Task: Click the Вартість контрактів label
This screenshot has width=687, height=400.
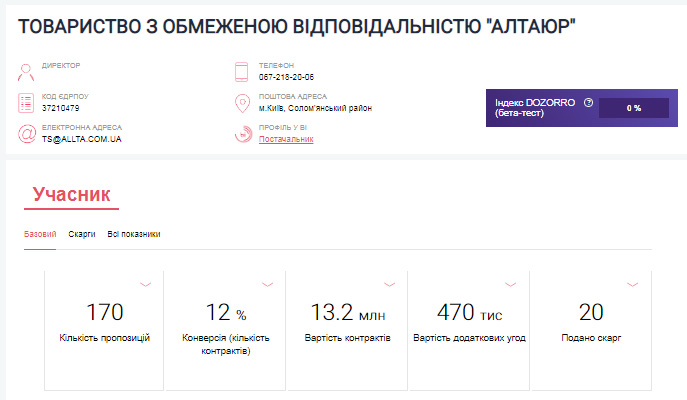Action: coord(347,338)
